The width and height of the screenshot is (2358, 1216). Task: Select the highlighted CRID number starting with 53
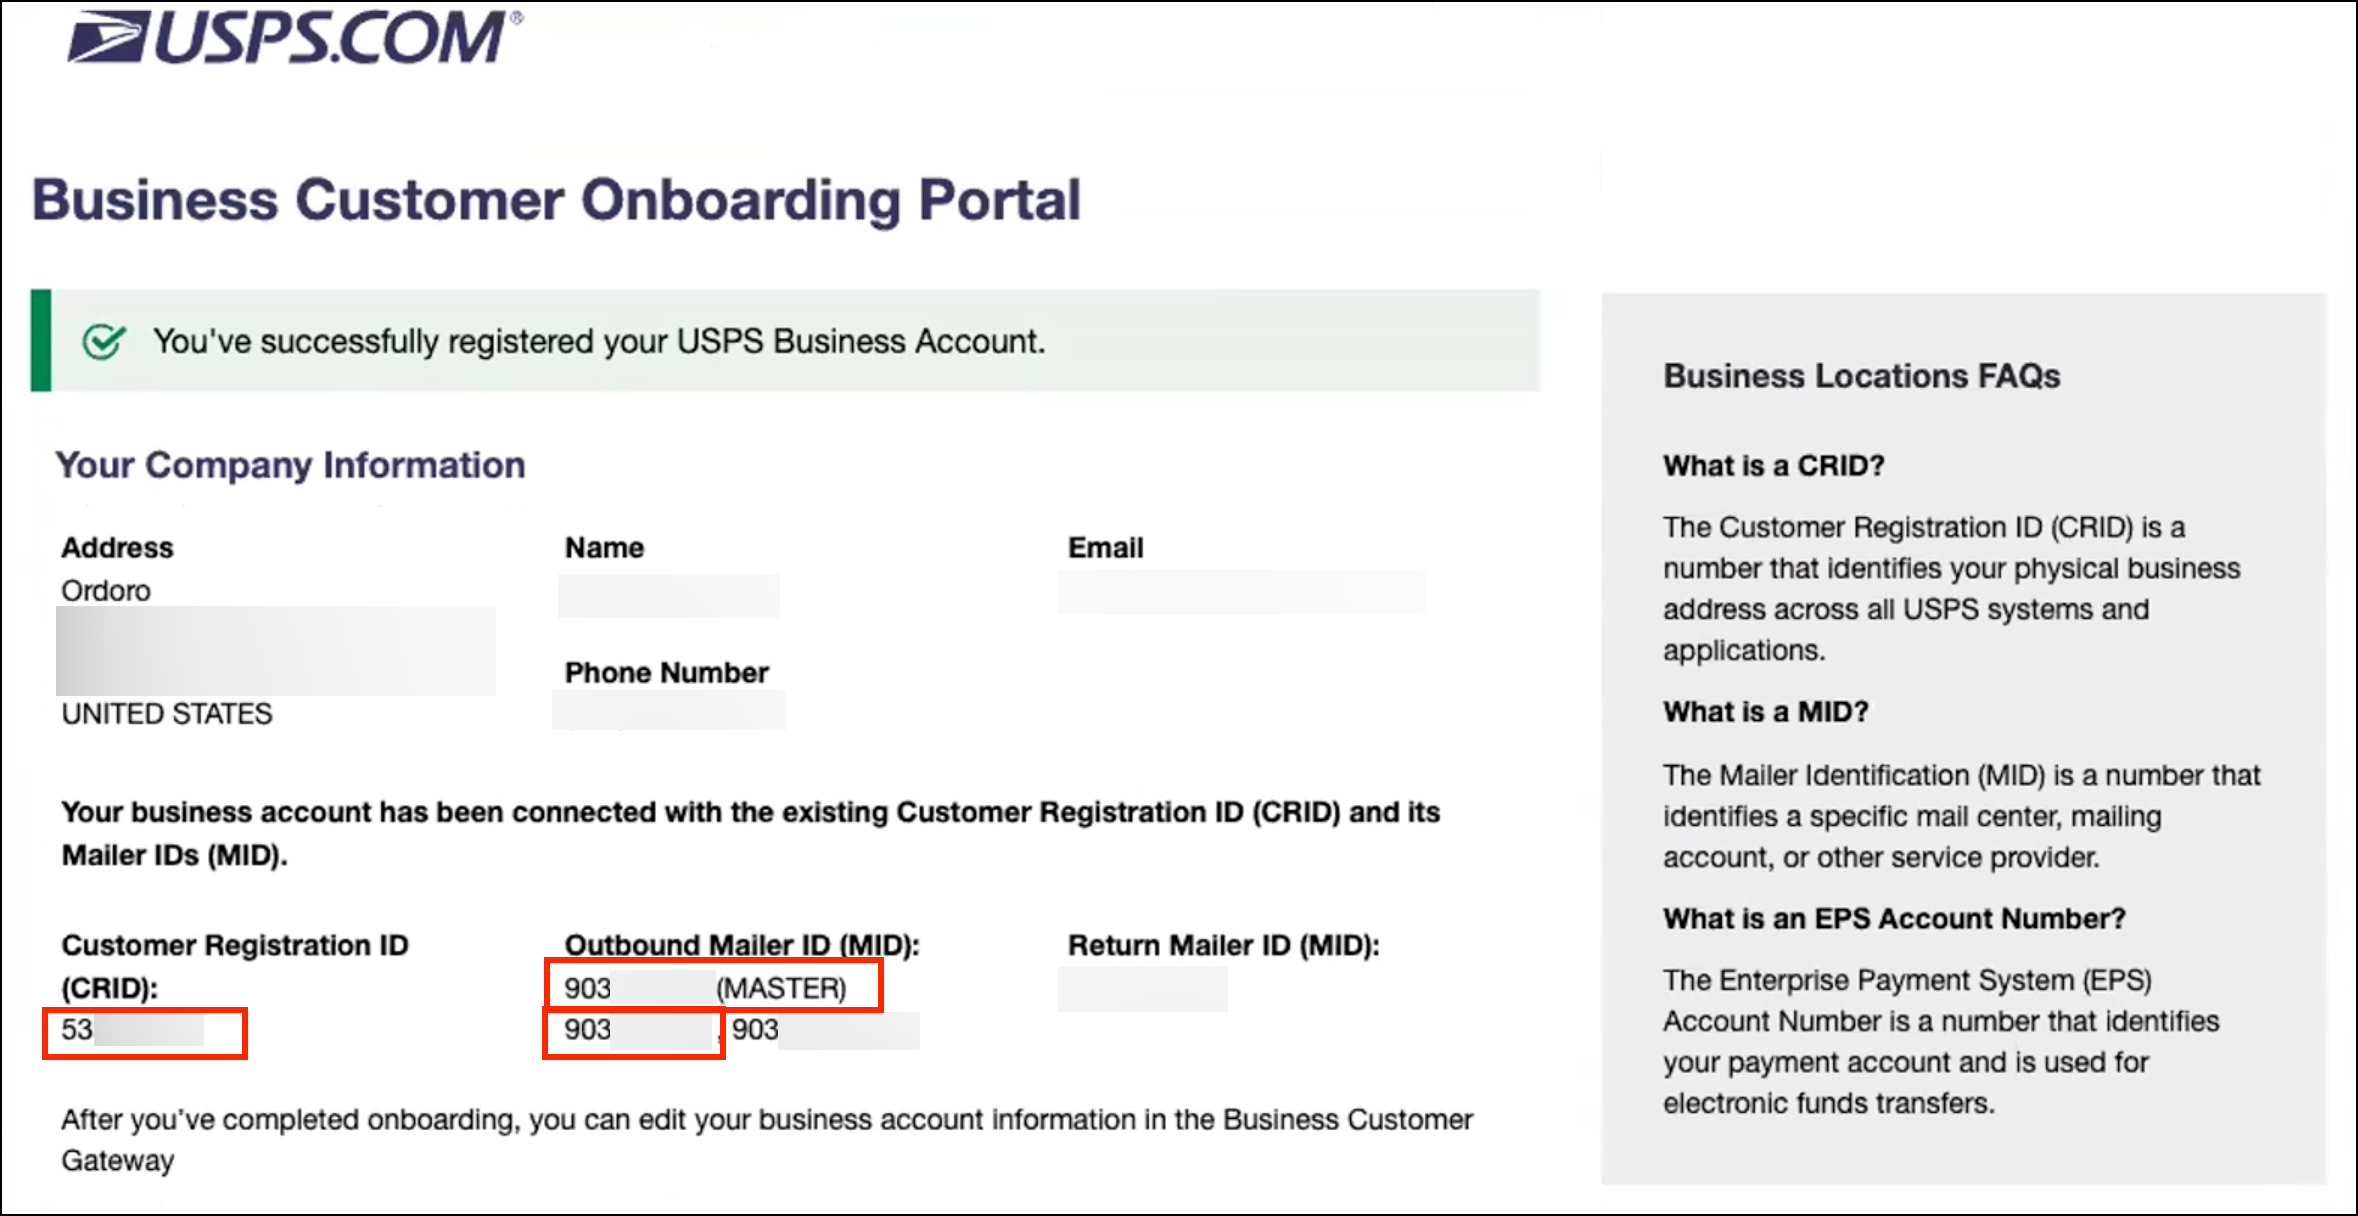click(144, 1033)
